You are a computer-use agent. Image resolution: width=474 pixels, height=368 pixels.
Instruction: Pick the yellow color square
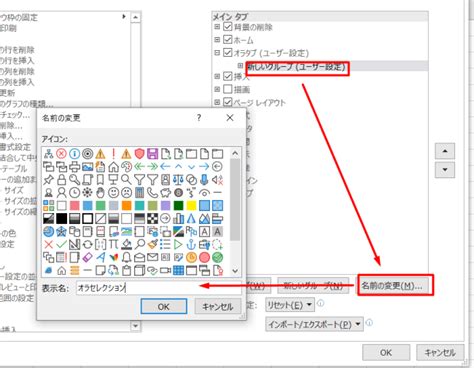pos(191,205)
